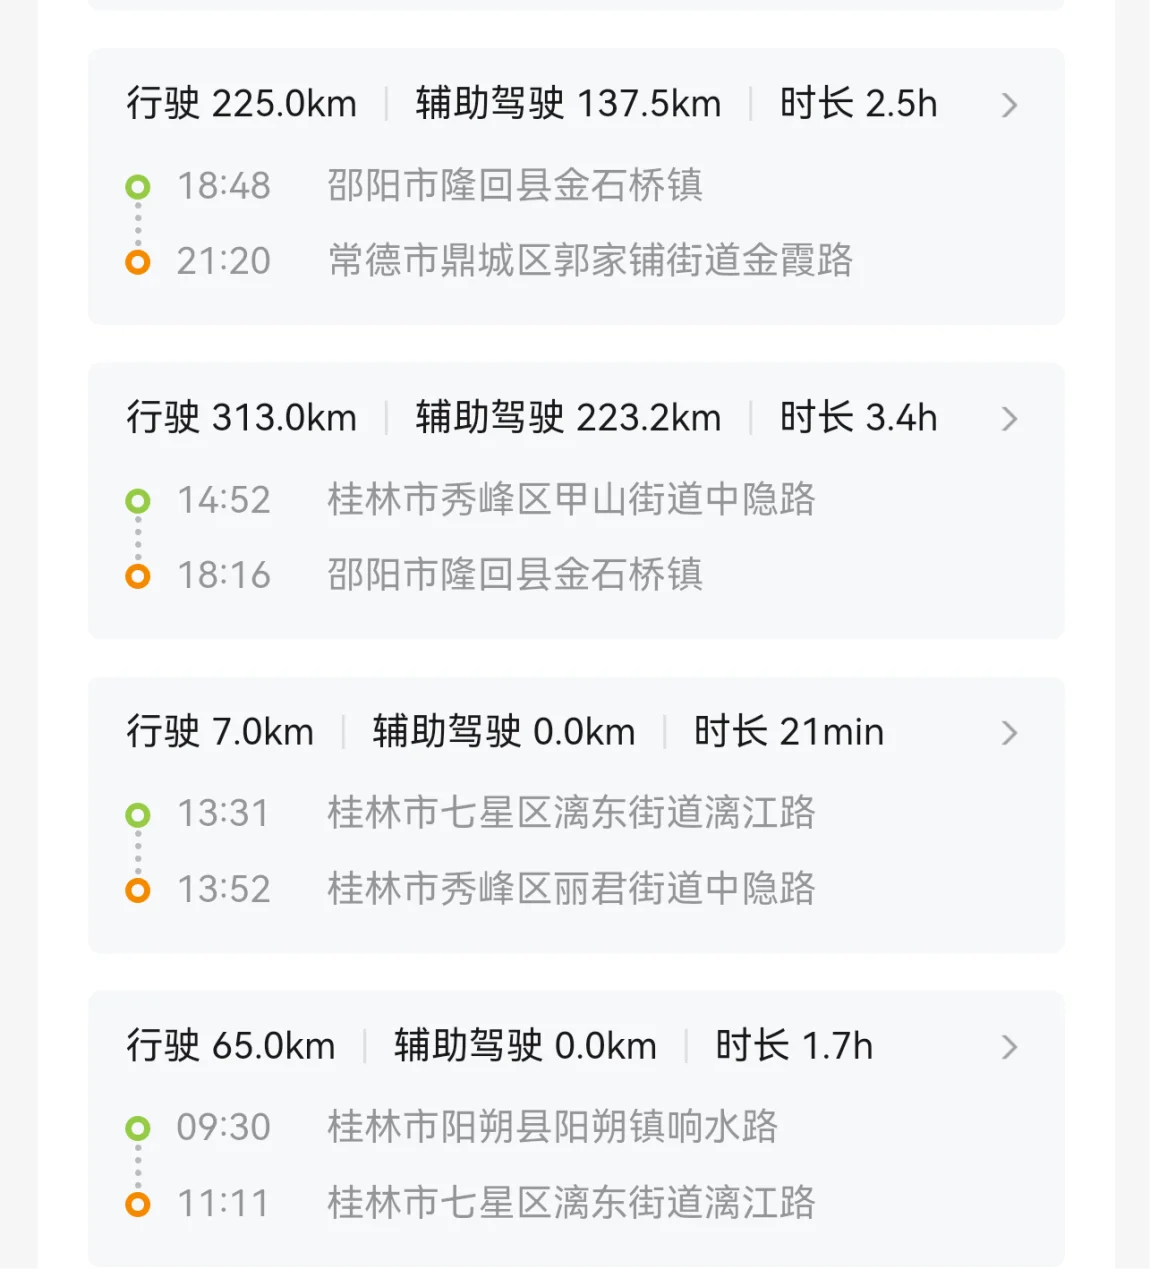This screenshot has height=1269, width=1150.
Task: Click orange end marker at 21:20
Action: point(138,262)
